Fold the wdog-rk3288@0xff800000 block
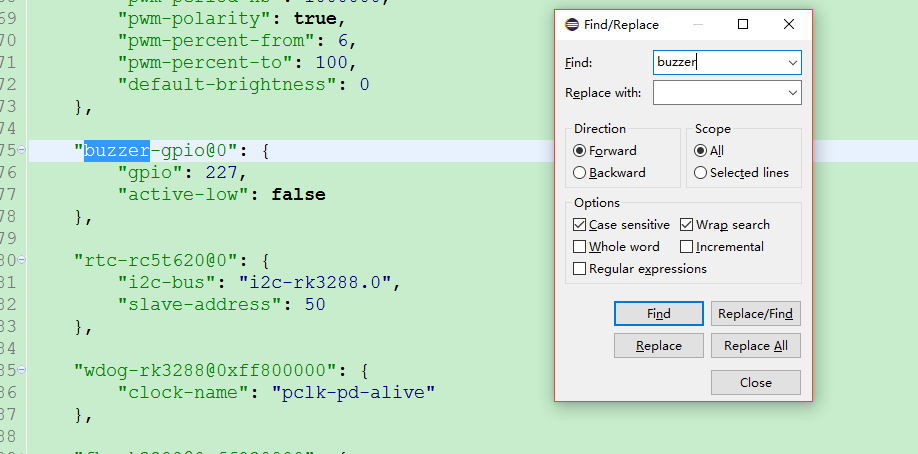Screen dimensions: 918x454 (22, 369)
